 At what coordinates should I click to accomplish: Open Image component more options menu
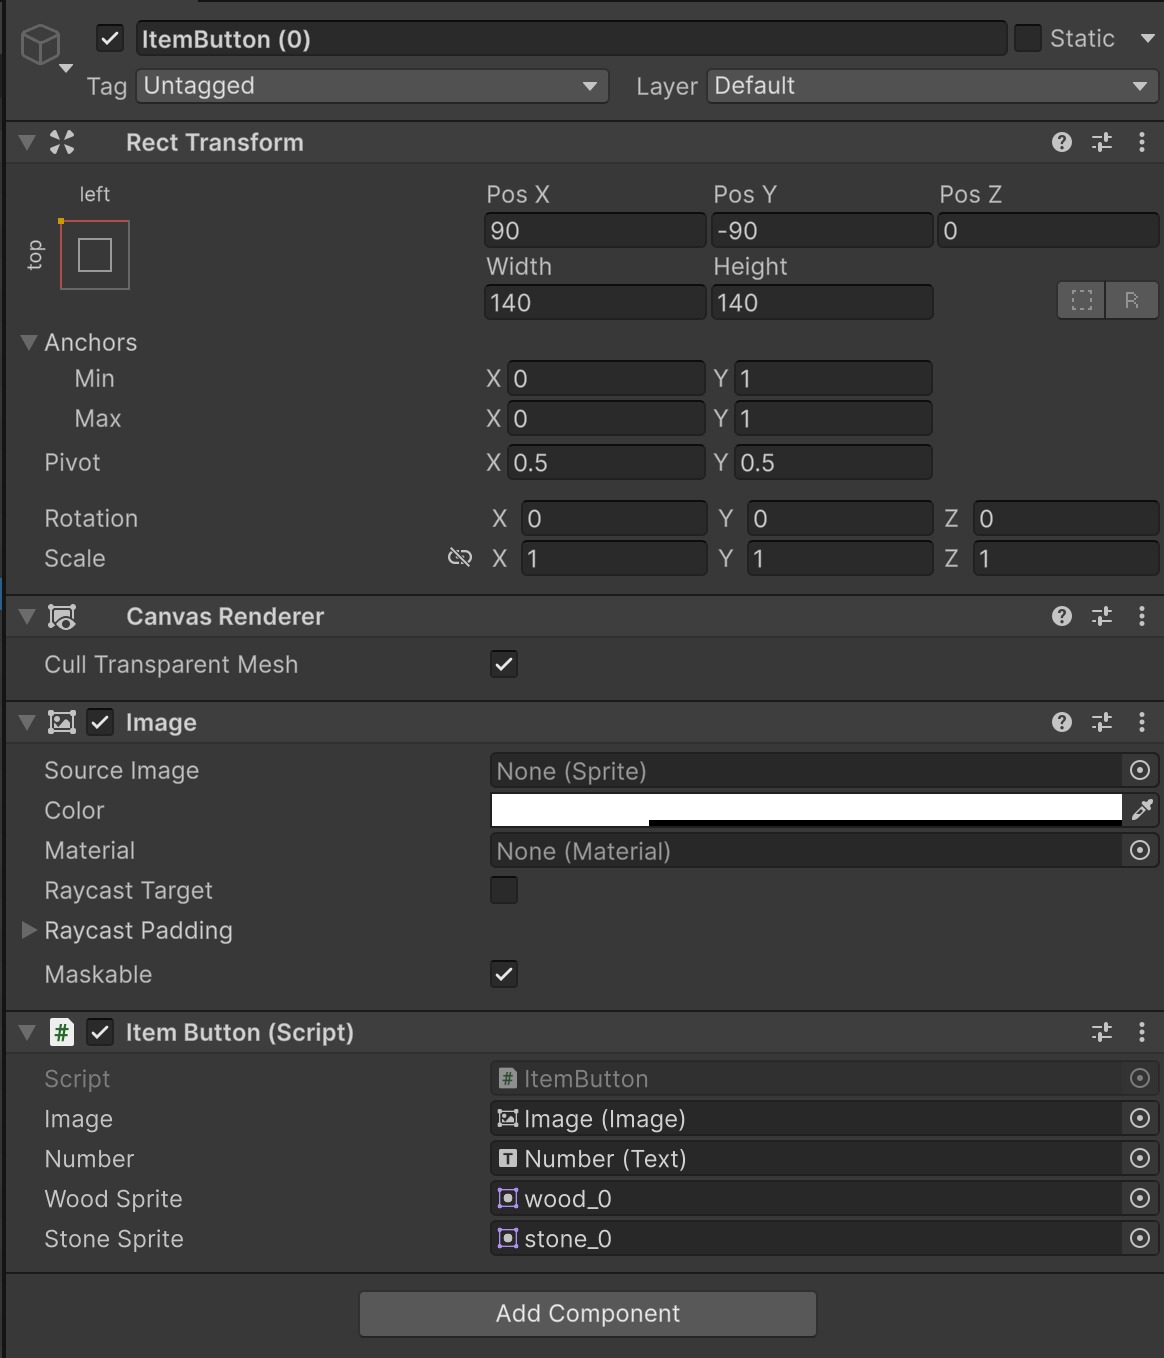tap(1142, 722)
